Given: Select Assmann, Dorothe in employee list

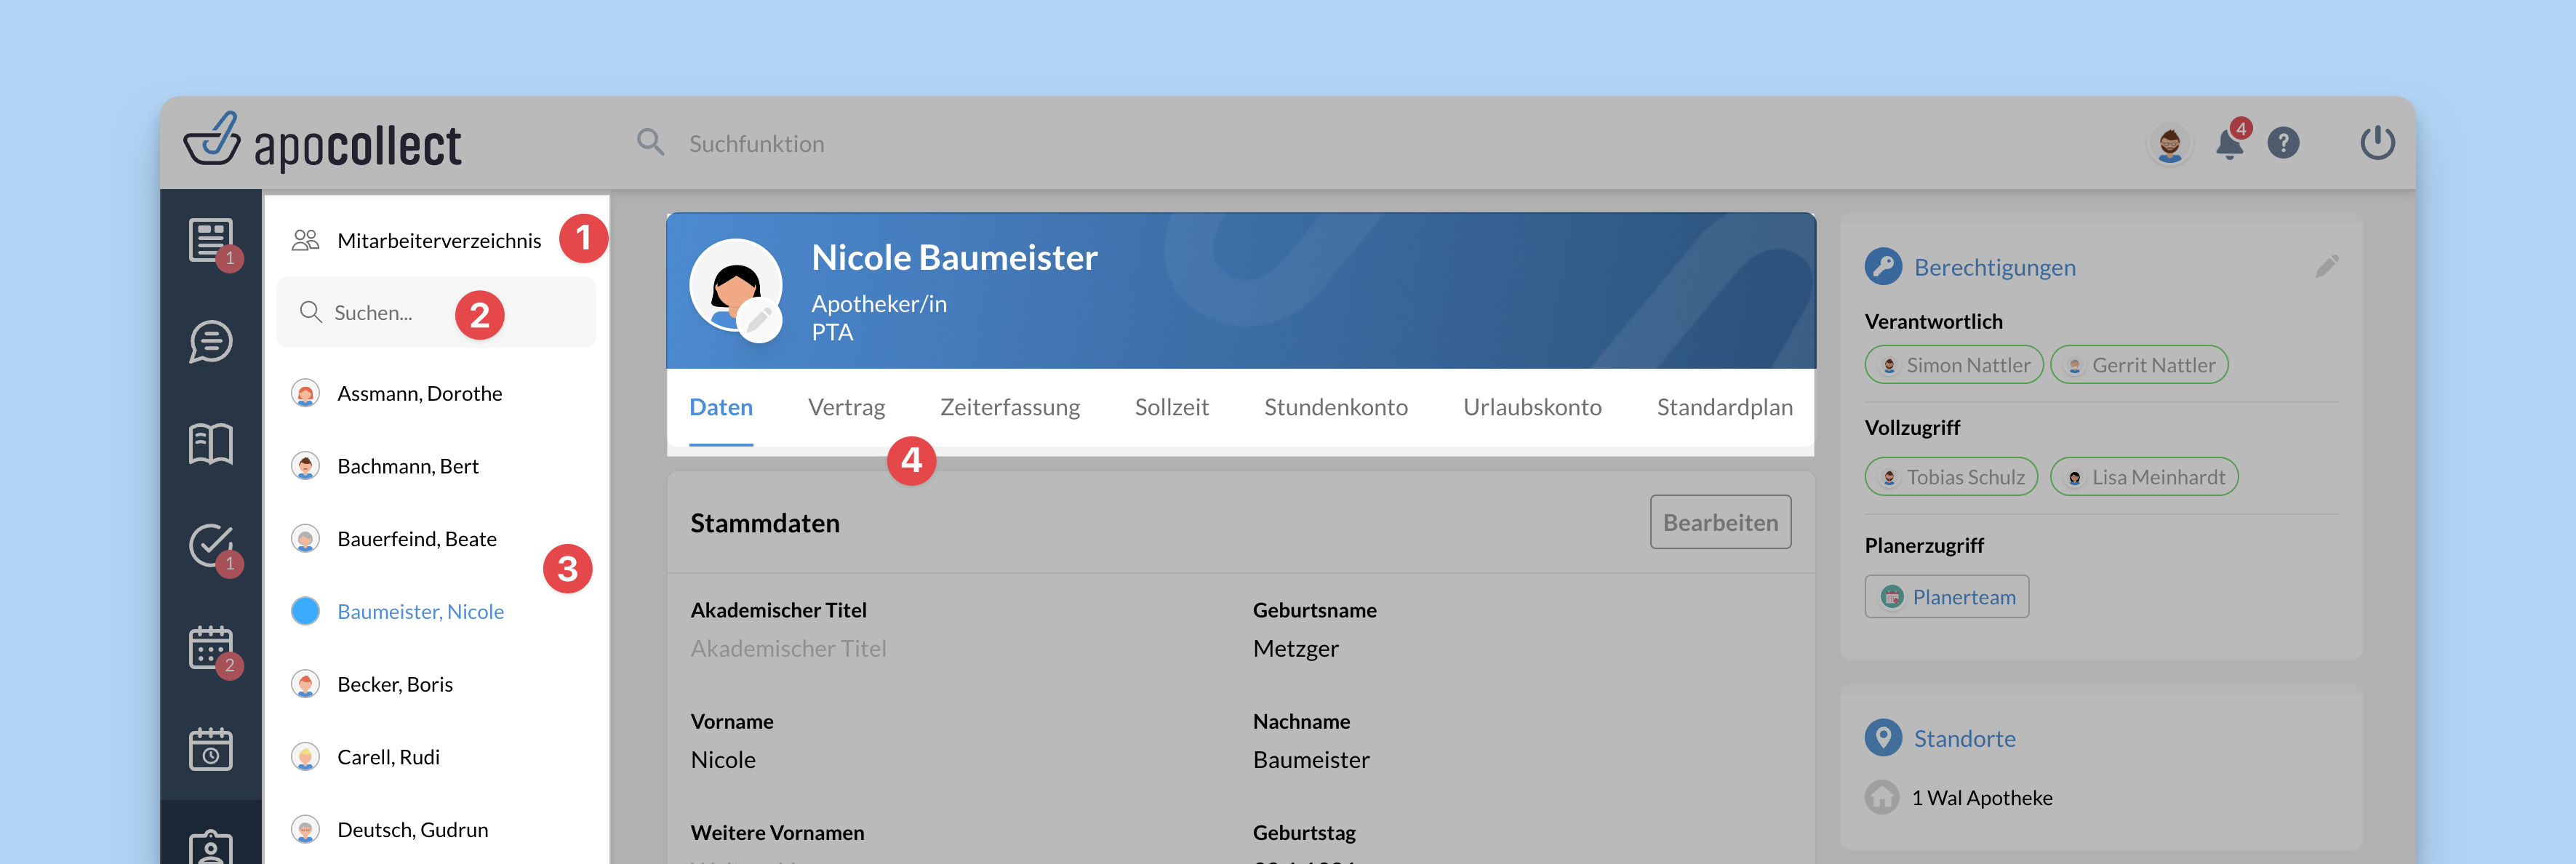Looking at the screenshot, I should point(436,393).
